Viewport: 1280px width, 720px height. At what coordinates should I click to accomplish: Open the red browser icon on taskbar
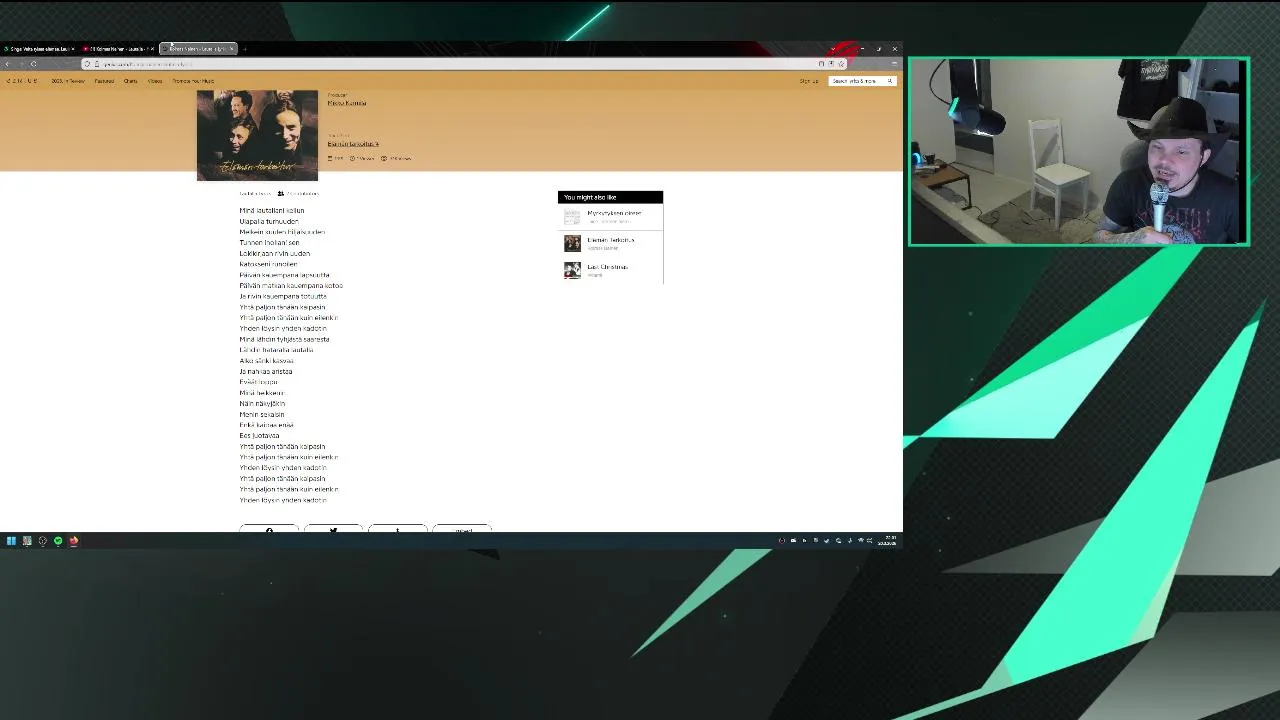click(73, 541)
